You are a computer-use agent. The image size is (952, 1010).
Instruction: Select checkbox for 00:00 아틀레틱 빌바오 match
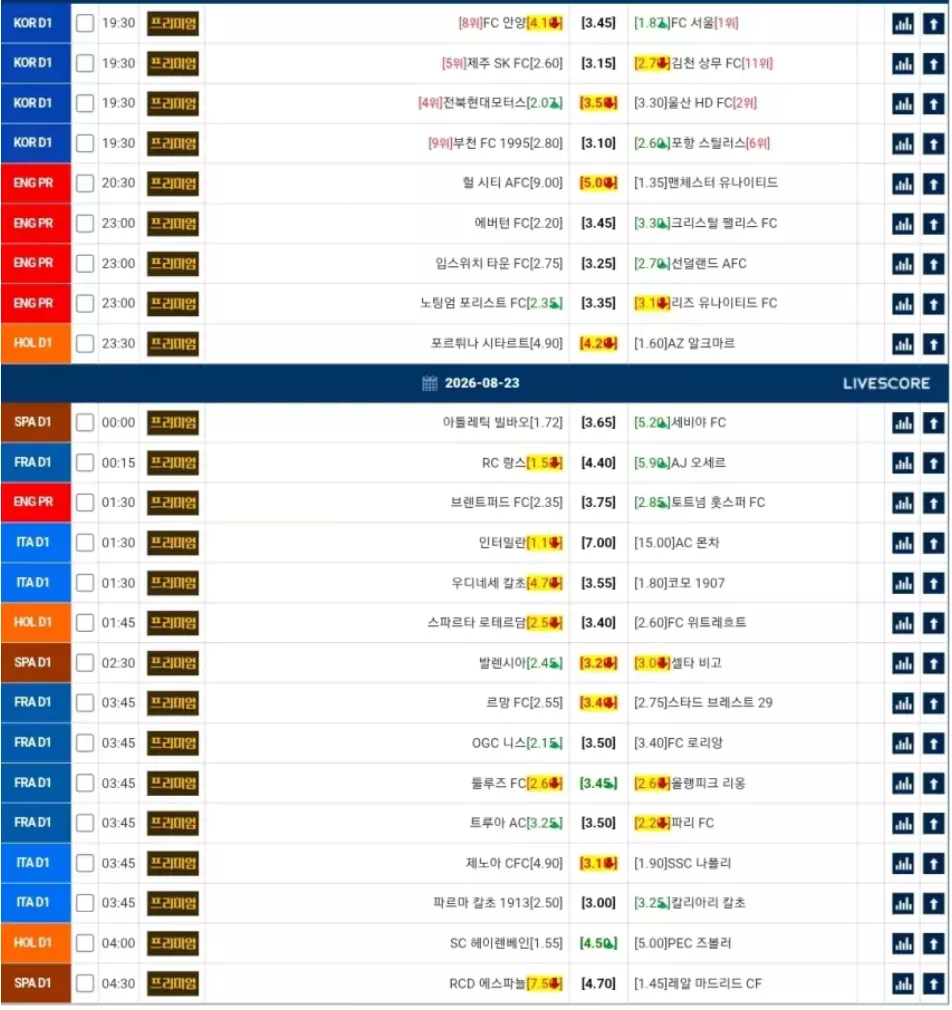tap(85, 424)
